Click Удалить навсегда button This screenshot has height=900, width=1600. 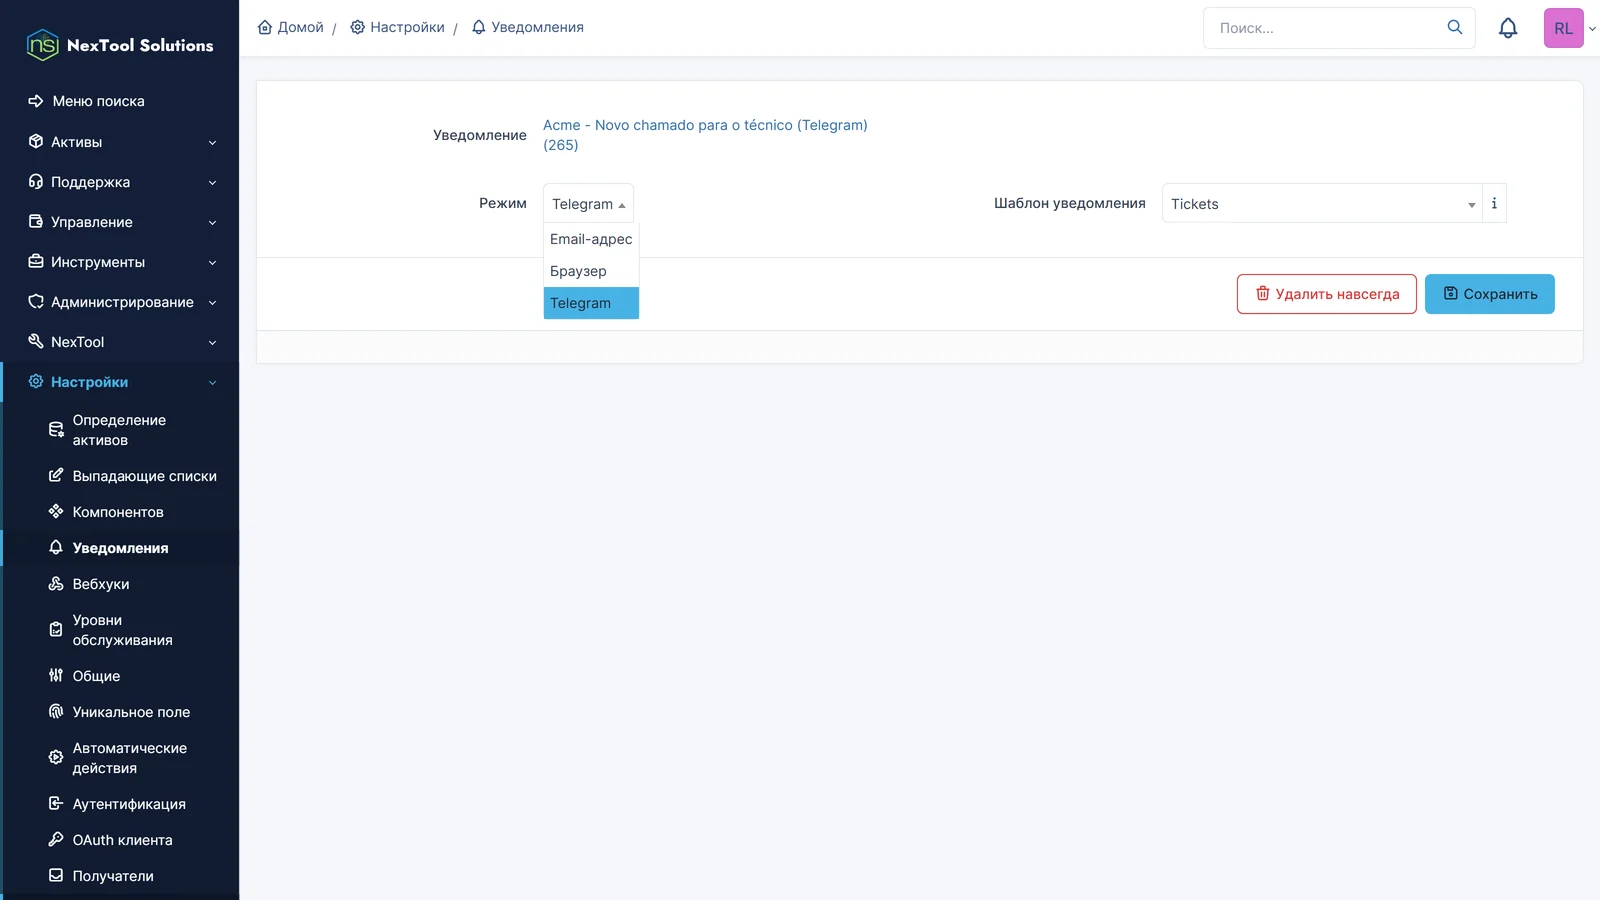tap(1327, 294)
